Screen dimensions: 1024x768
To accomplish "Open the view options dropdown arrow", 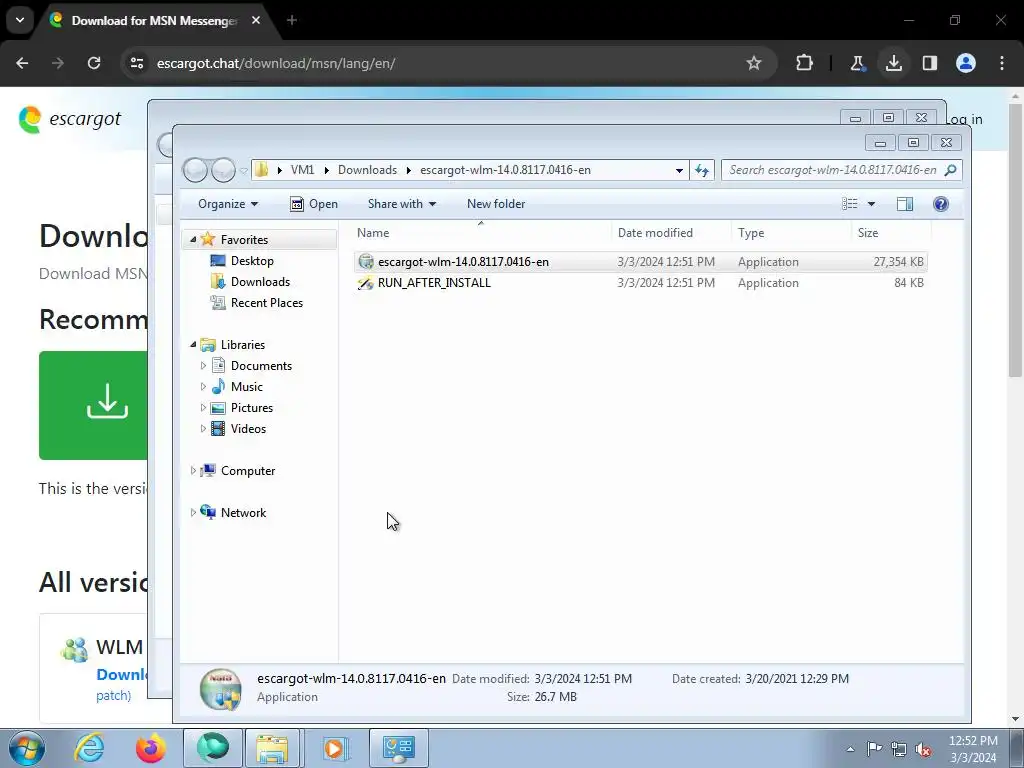I will click(871, 204).
